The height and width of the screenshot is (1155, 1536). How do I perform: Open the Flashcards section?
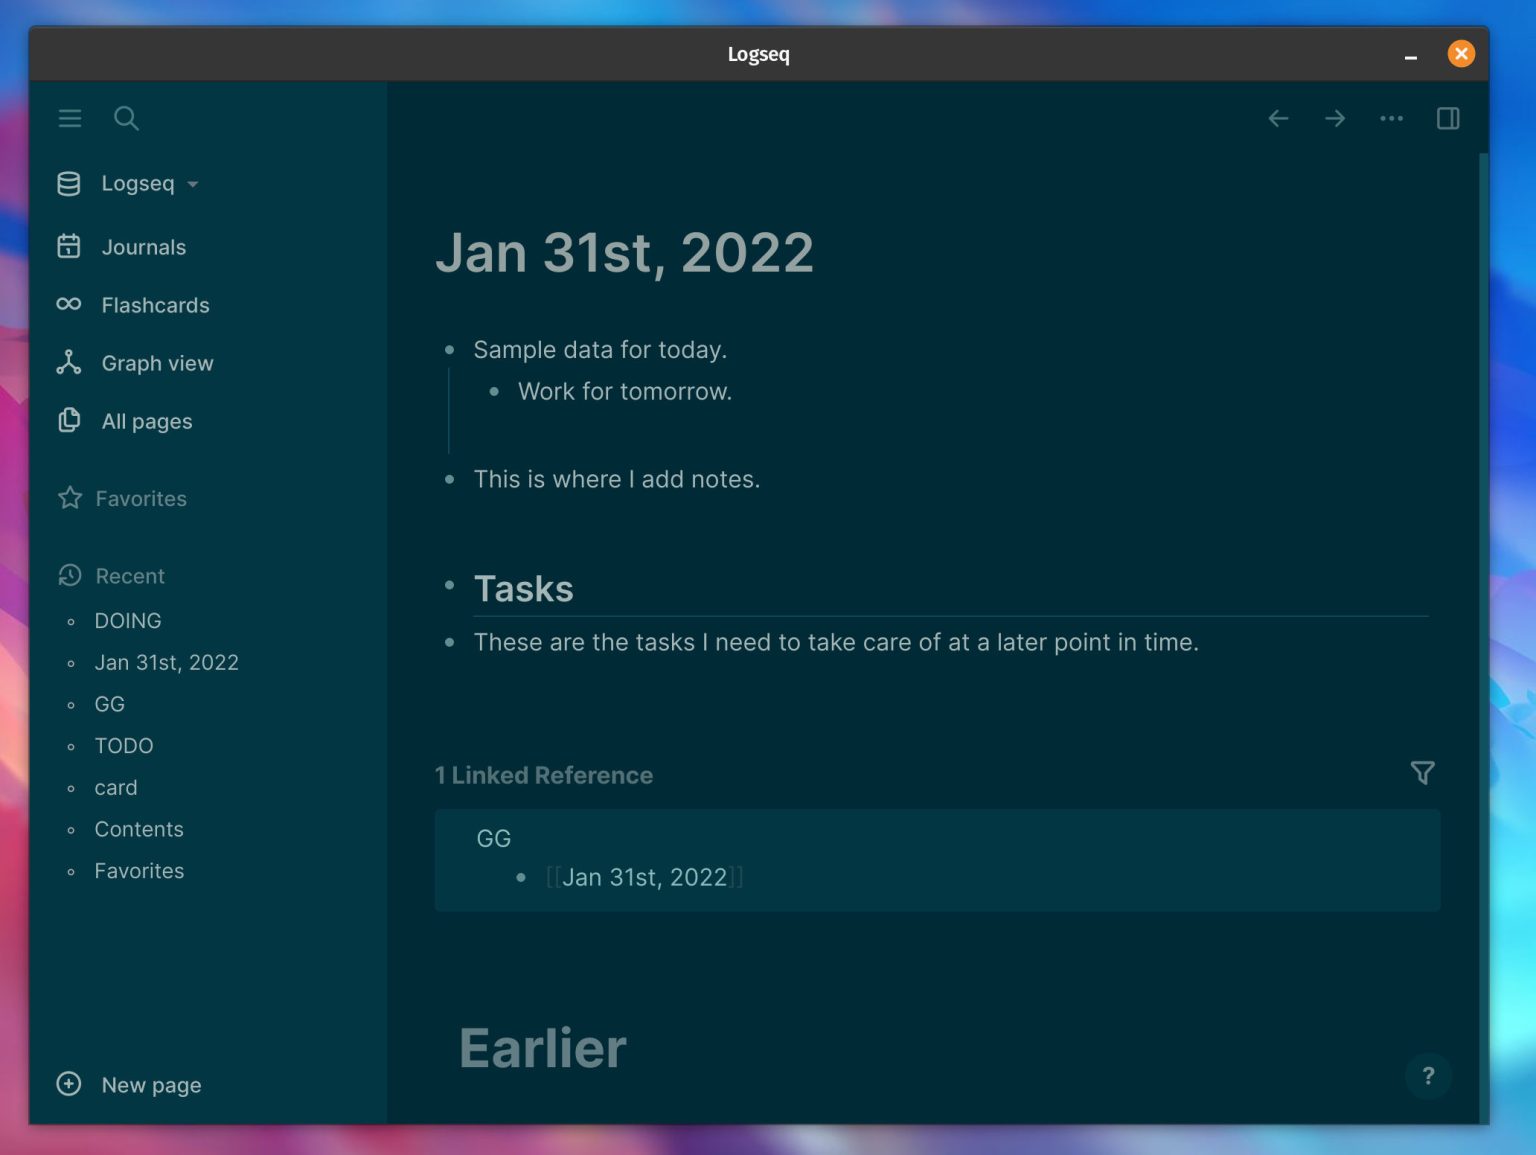pyautogui.click(x=156, y=305)
